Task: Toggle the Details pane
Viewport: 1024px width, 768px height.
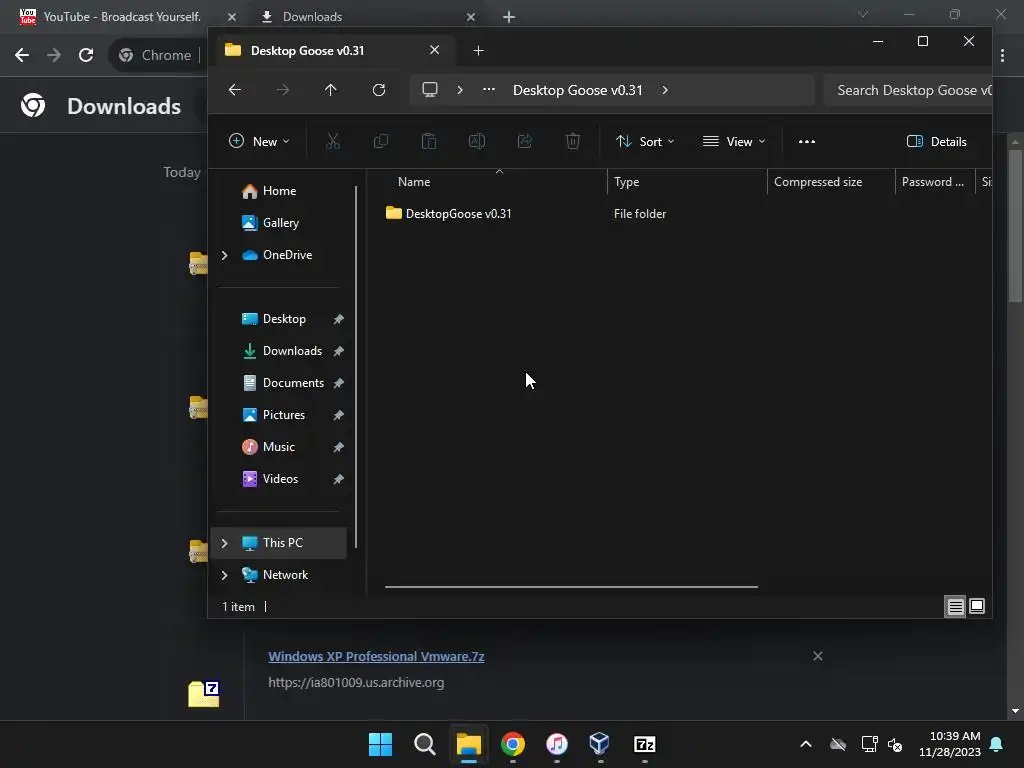Action: point(936,141)
